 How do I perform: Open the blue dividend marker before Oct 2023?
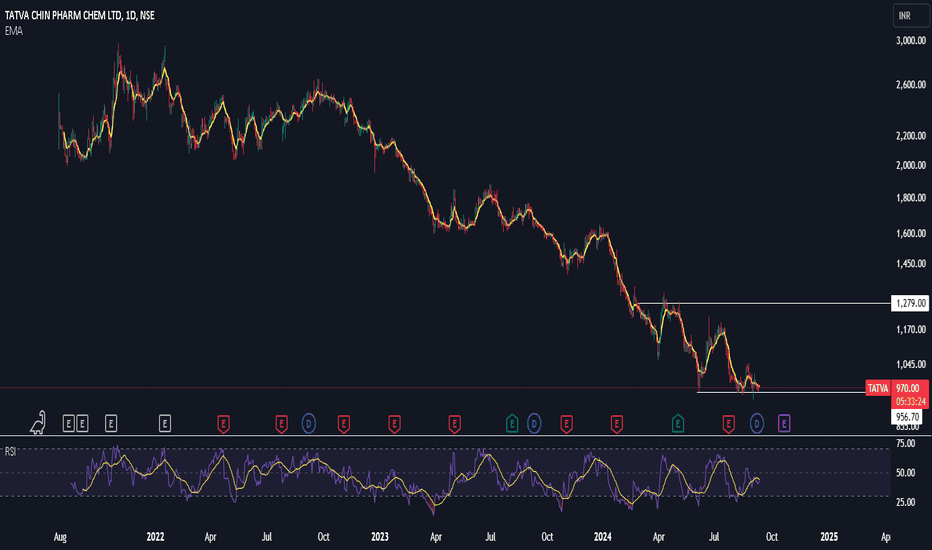pos(534,423)
